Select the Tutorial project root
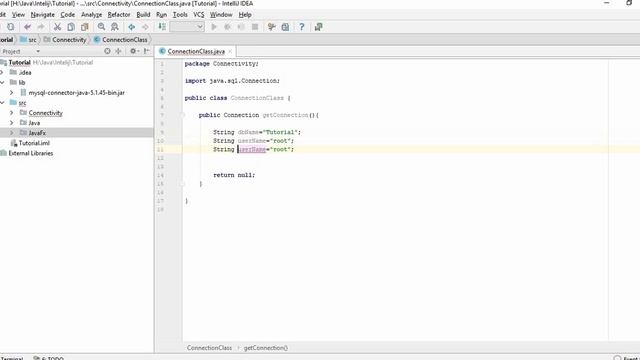Screen dimensions: 640x360 [x=20, y=62]
